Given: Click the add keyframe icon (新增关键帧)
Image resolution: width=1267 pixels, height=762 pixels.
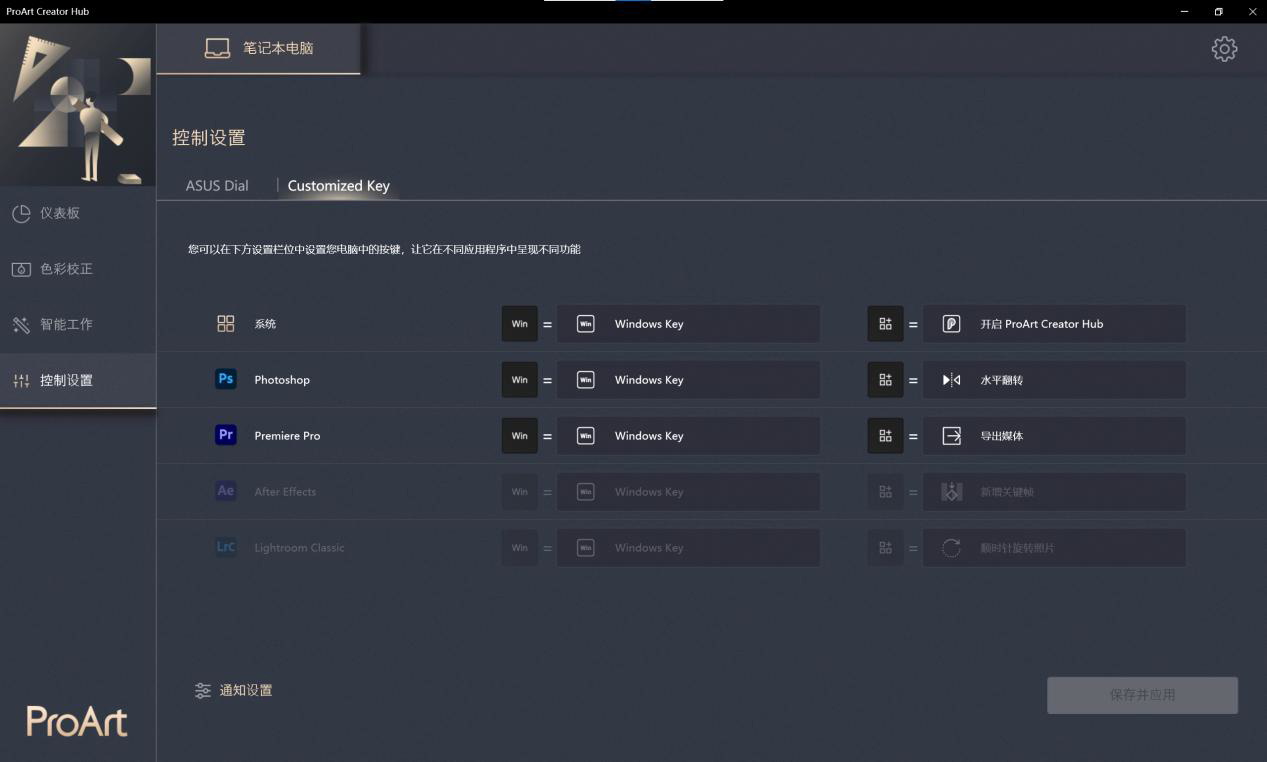Looking at the screenshot, I should pyautogui.click(x=951, y=492).
